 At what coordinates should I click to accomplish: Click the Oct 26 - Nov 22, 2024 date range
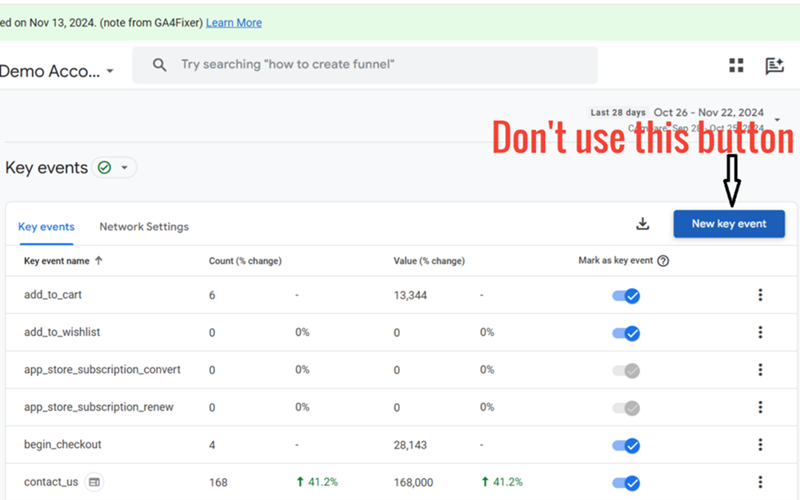click(x=709, y=112)
